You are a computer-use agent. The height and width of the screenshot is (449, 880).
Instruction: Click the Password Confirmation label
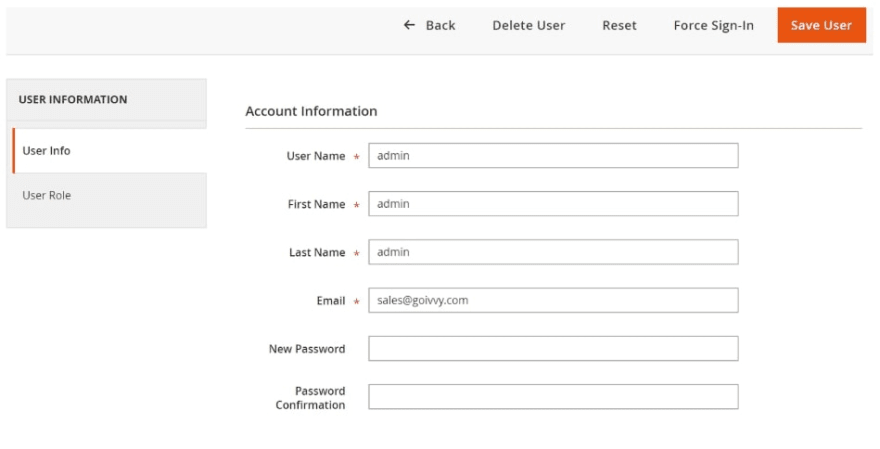click(x=310, y=398)
